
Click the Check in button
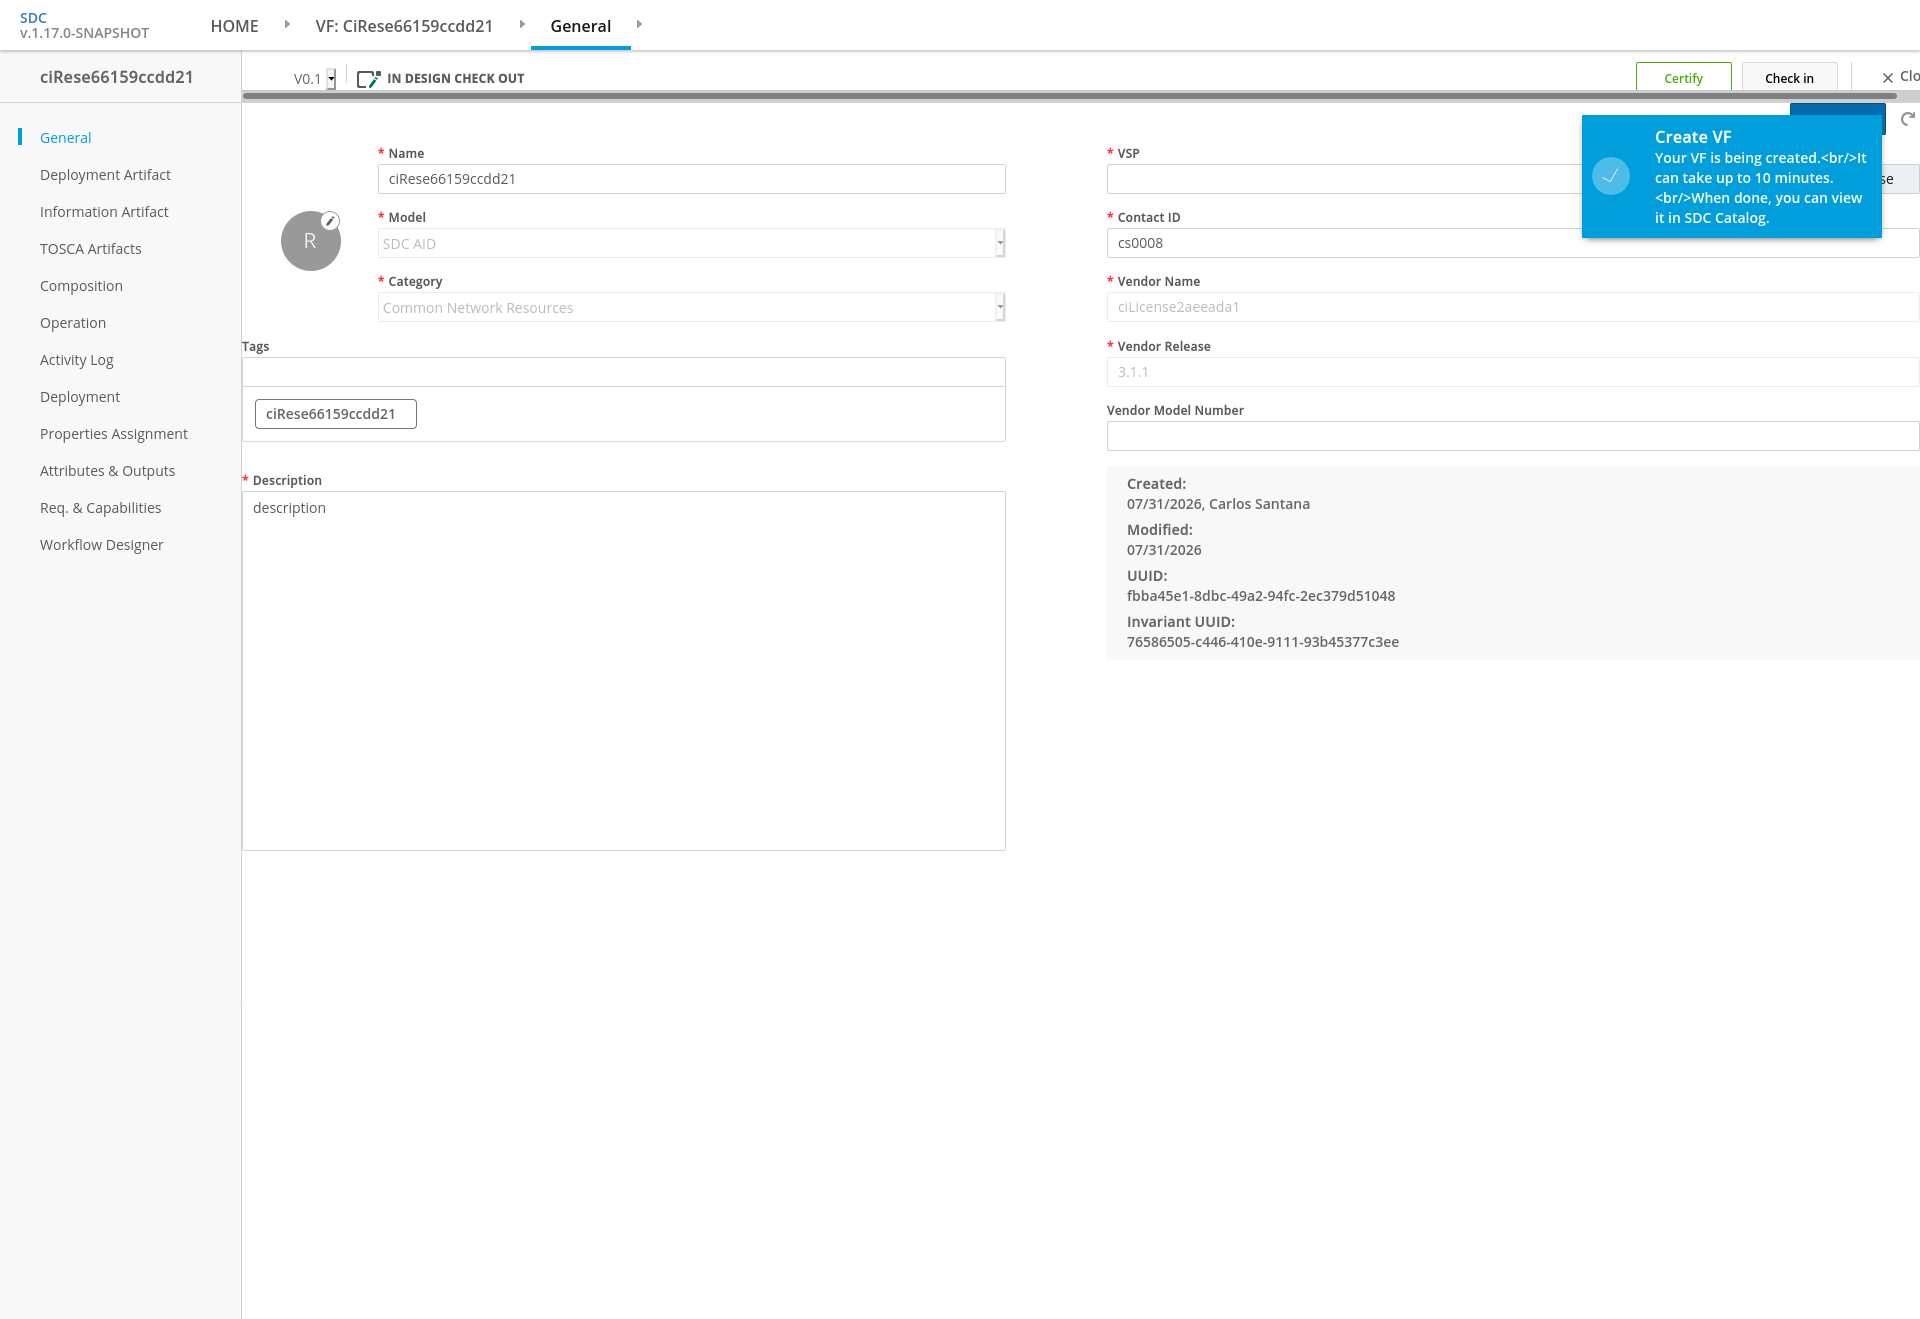point(1789,77)
